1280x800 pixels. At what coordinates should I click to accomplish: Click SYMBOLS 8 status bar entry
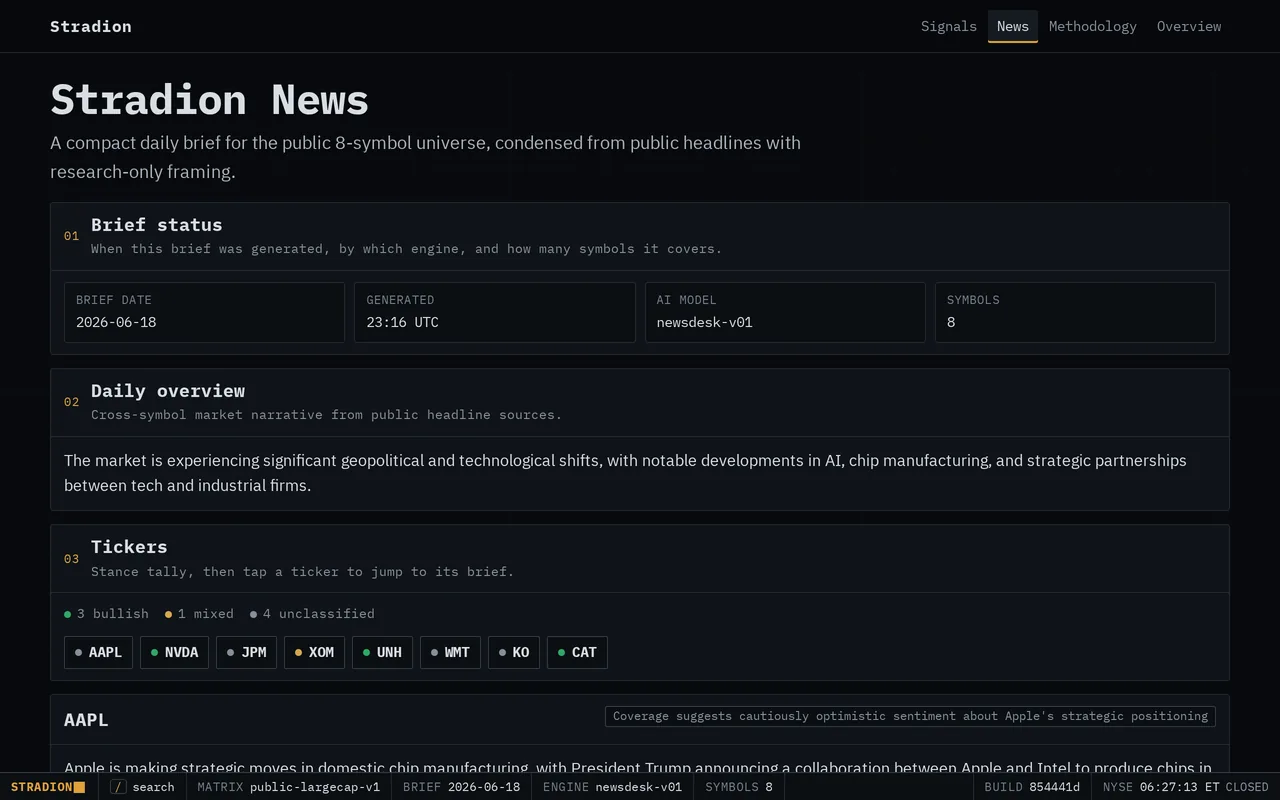739,787
